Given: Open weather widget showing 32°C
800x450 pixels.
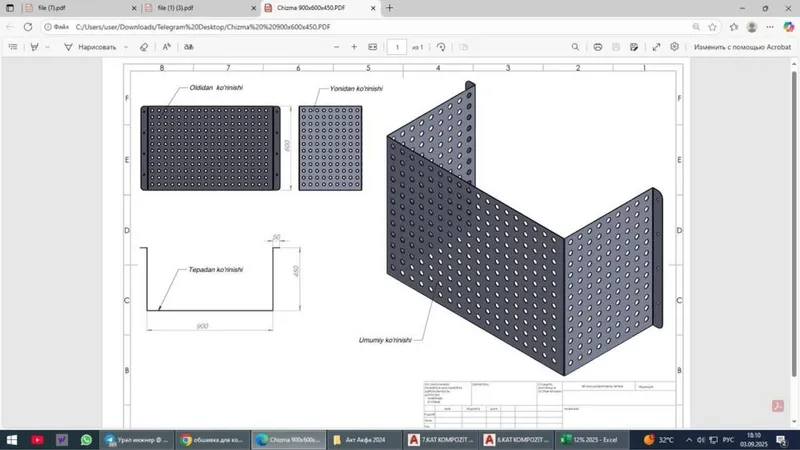Looking at the screenshot, I should point(658,440).
